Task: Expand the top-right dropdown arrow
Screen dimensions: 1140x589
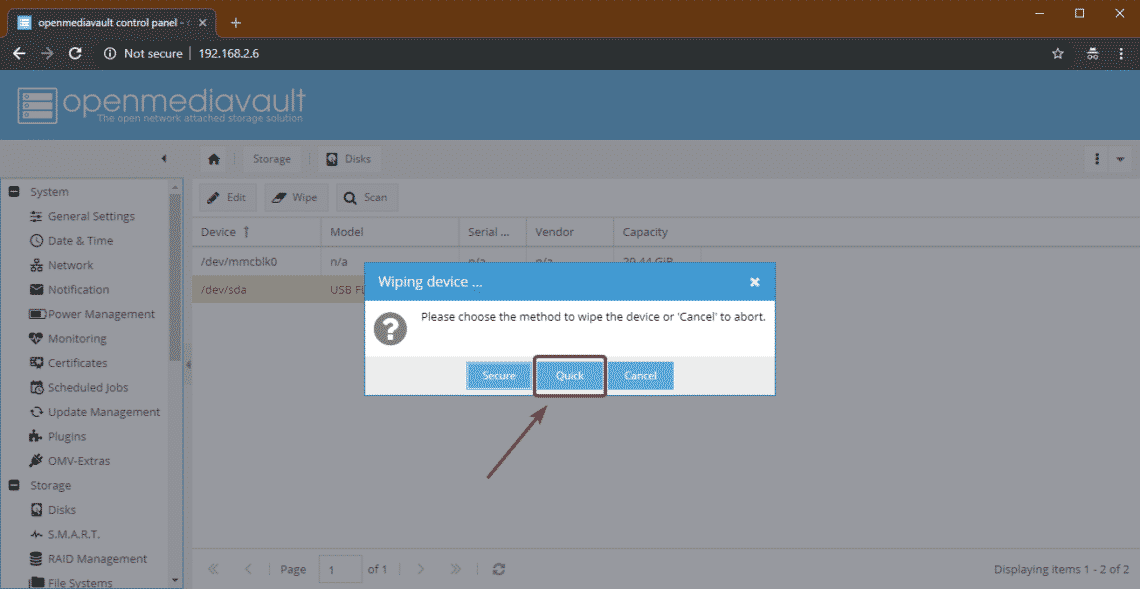Action: 1120,159
